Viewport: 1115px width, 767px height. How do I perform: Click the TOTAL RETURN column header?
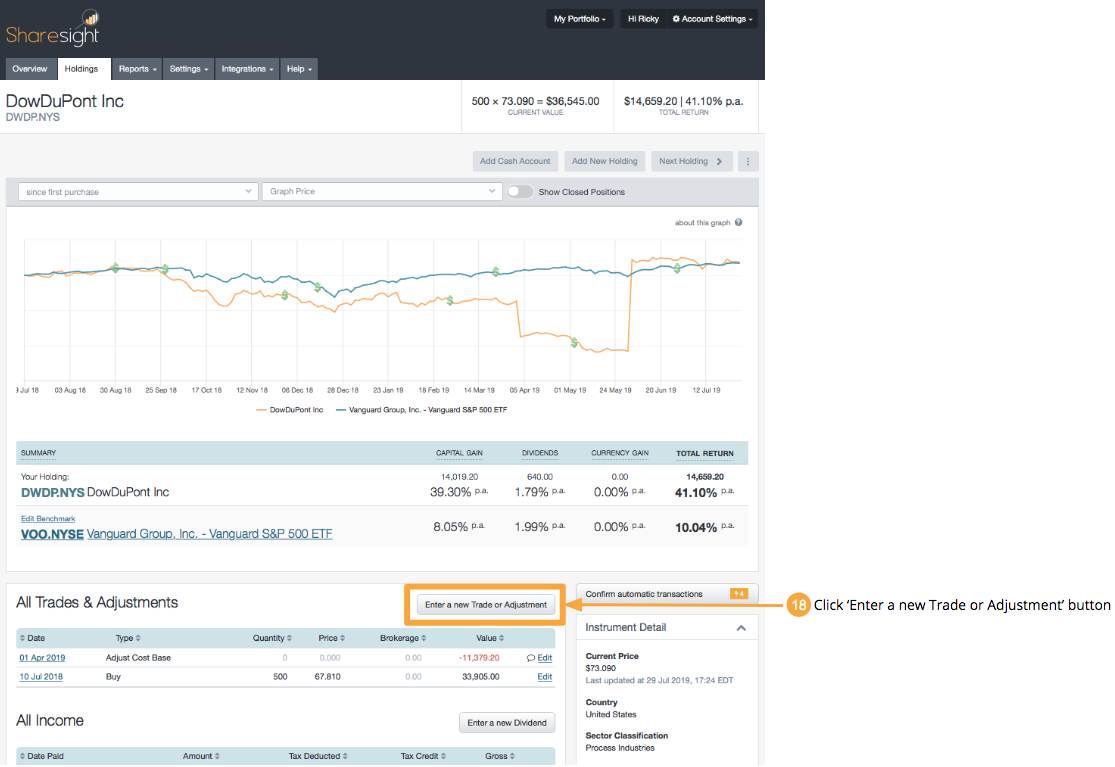click(x=705, y=453)
